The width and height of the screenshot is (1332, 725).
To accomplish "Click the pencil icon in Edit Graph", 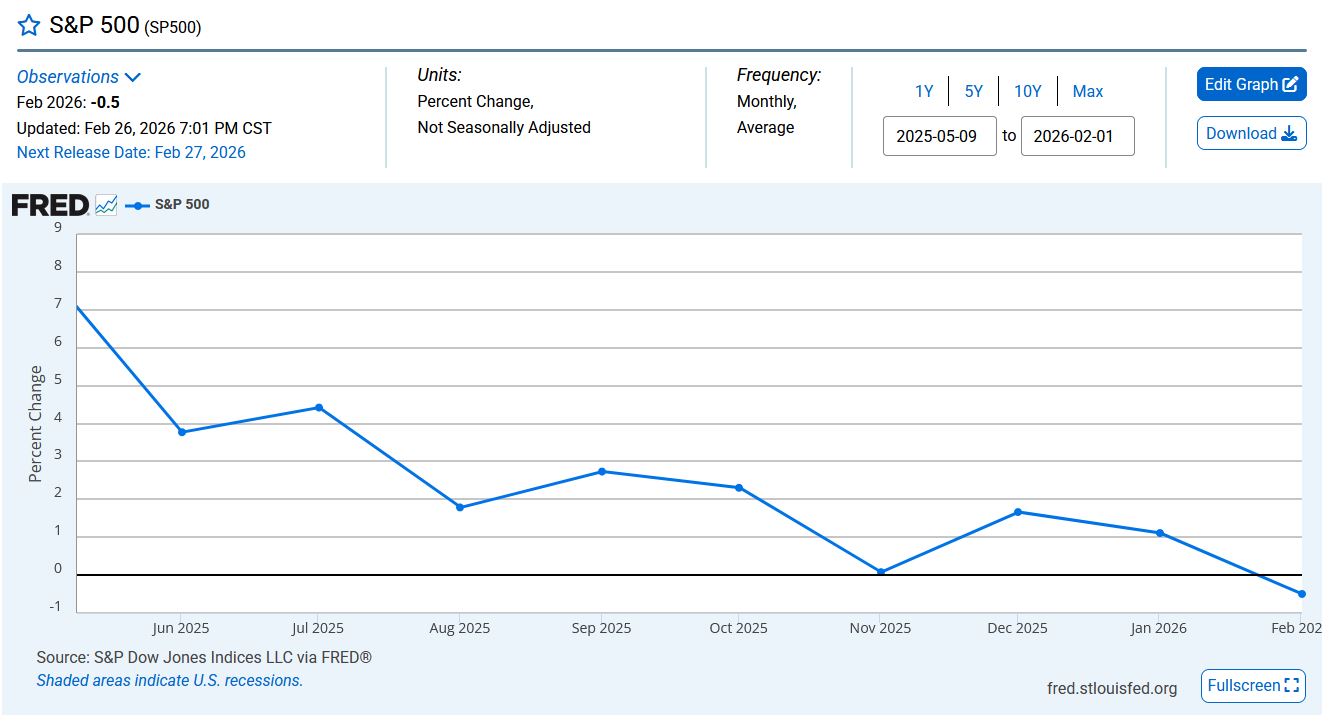I will [1290, 85].
